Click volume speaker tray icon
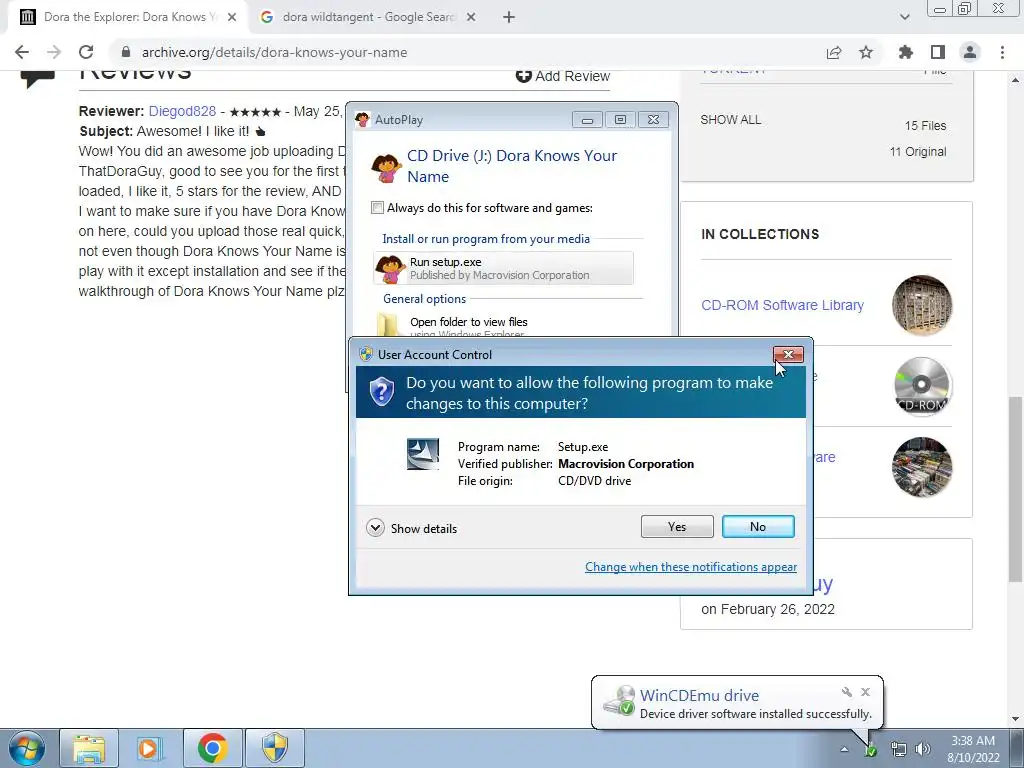 [x=923, y=750]
